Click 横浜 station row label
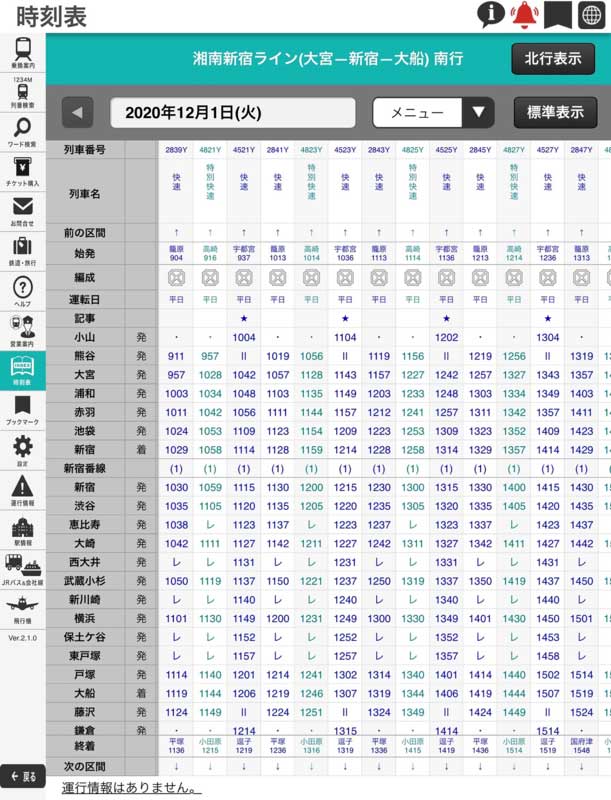The image size is (611, 800). [85, 618]
